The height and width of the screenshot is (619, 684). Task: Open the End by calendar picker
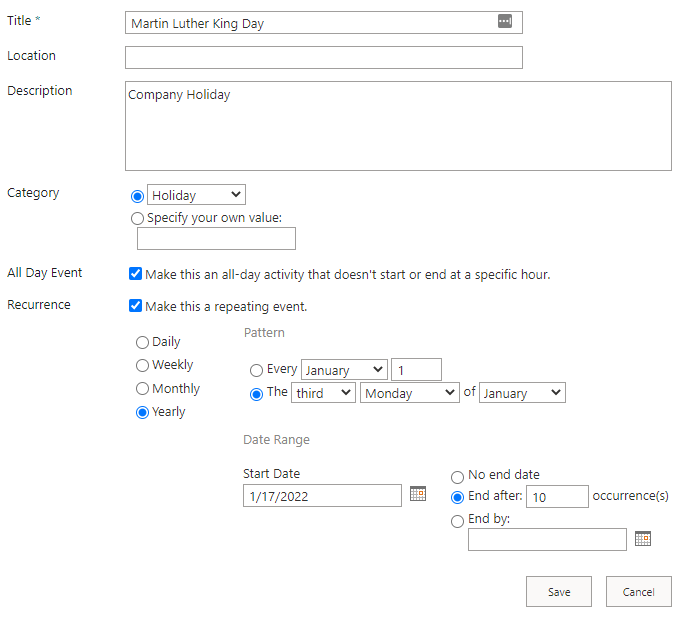pyautogui.click(x=643, y=538)
